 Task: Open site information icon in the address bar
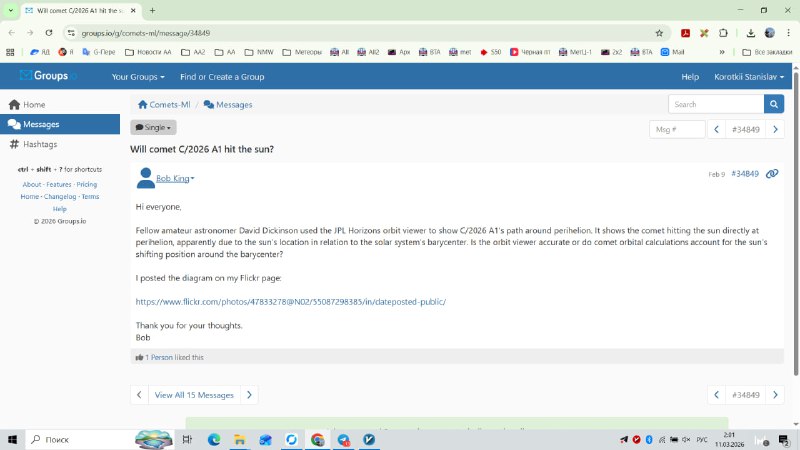pos(71,33)
